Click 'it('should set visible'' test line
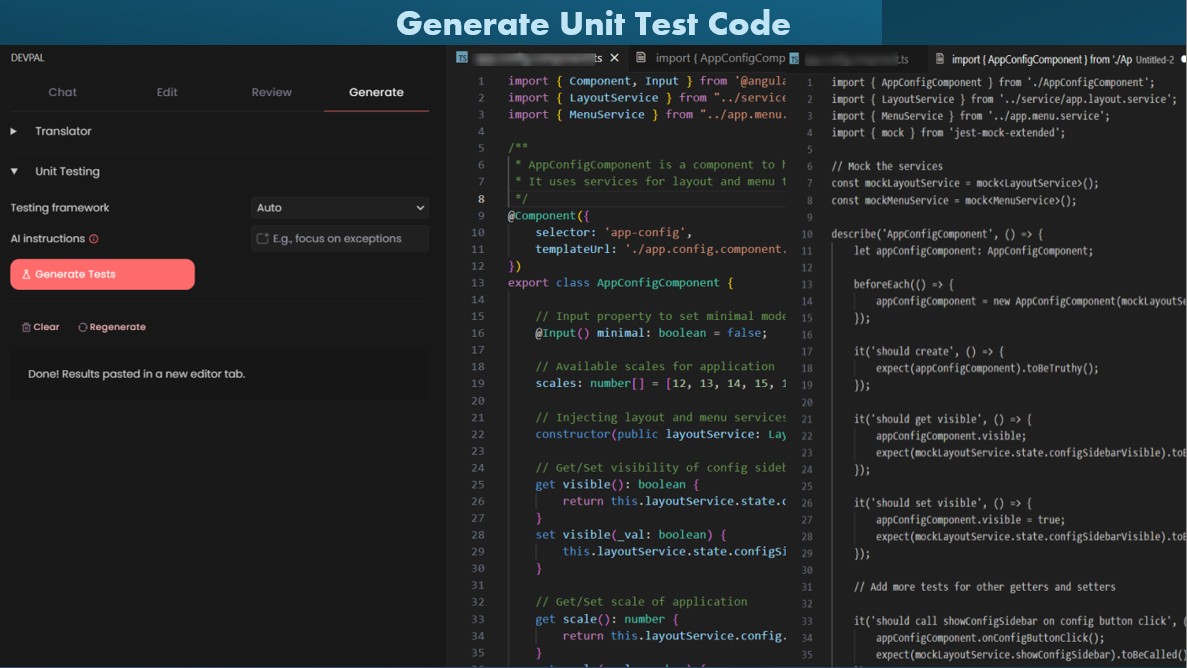This screenshot has width=1187, height=668. click(942, 503)
